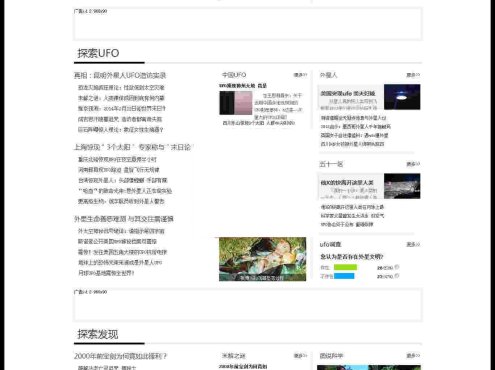The height and width of the screenshot is (370, 495).
Task: Open the large captioned feature image on grass
Action: point(262,259)
